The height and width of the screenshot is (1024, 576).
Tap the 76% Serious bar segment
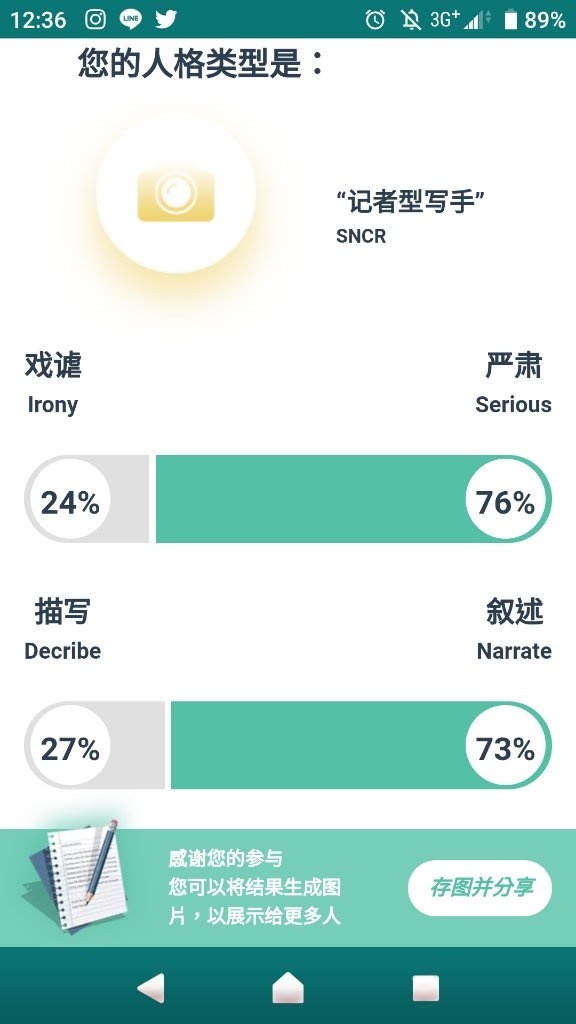pyautogui.click(x=353, y=499)
